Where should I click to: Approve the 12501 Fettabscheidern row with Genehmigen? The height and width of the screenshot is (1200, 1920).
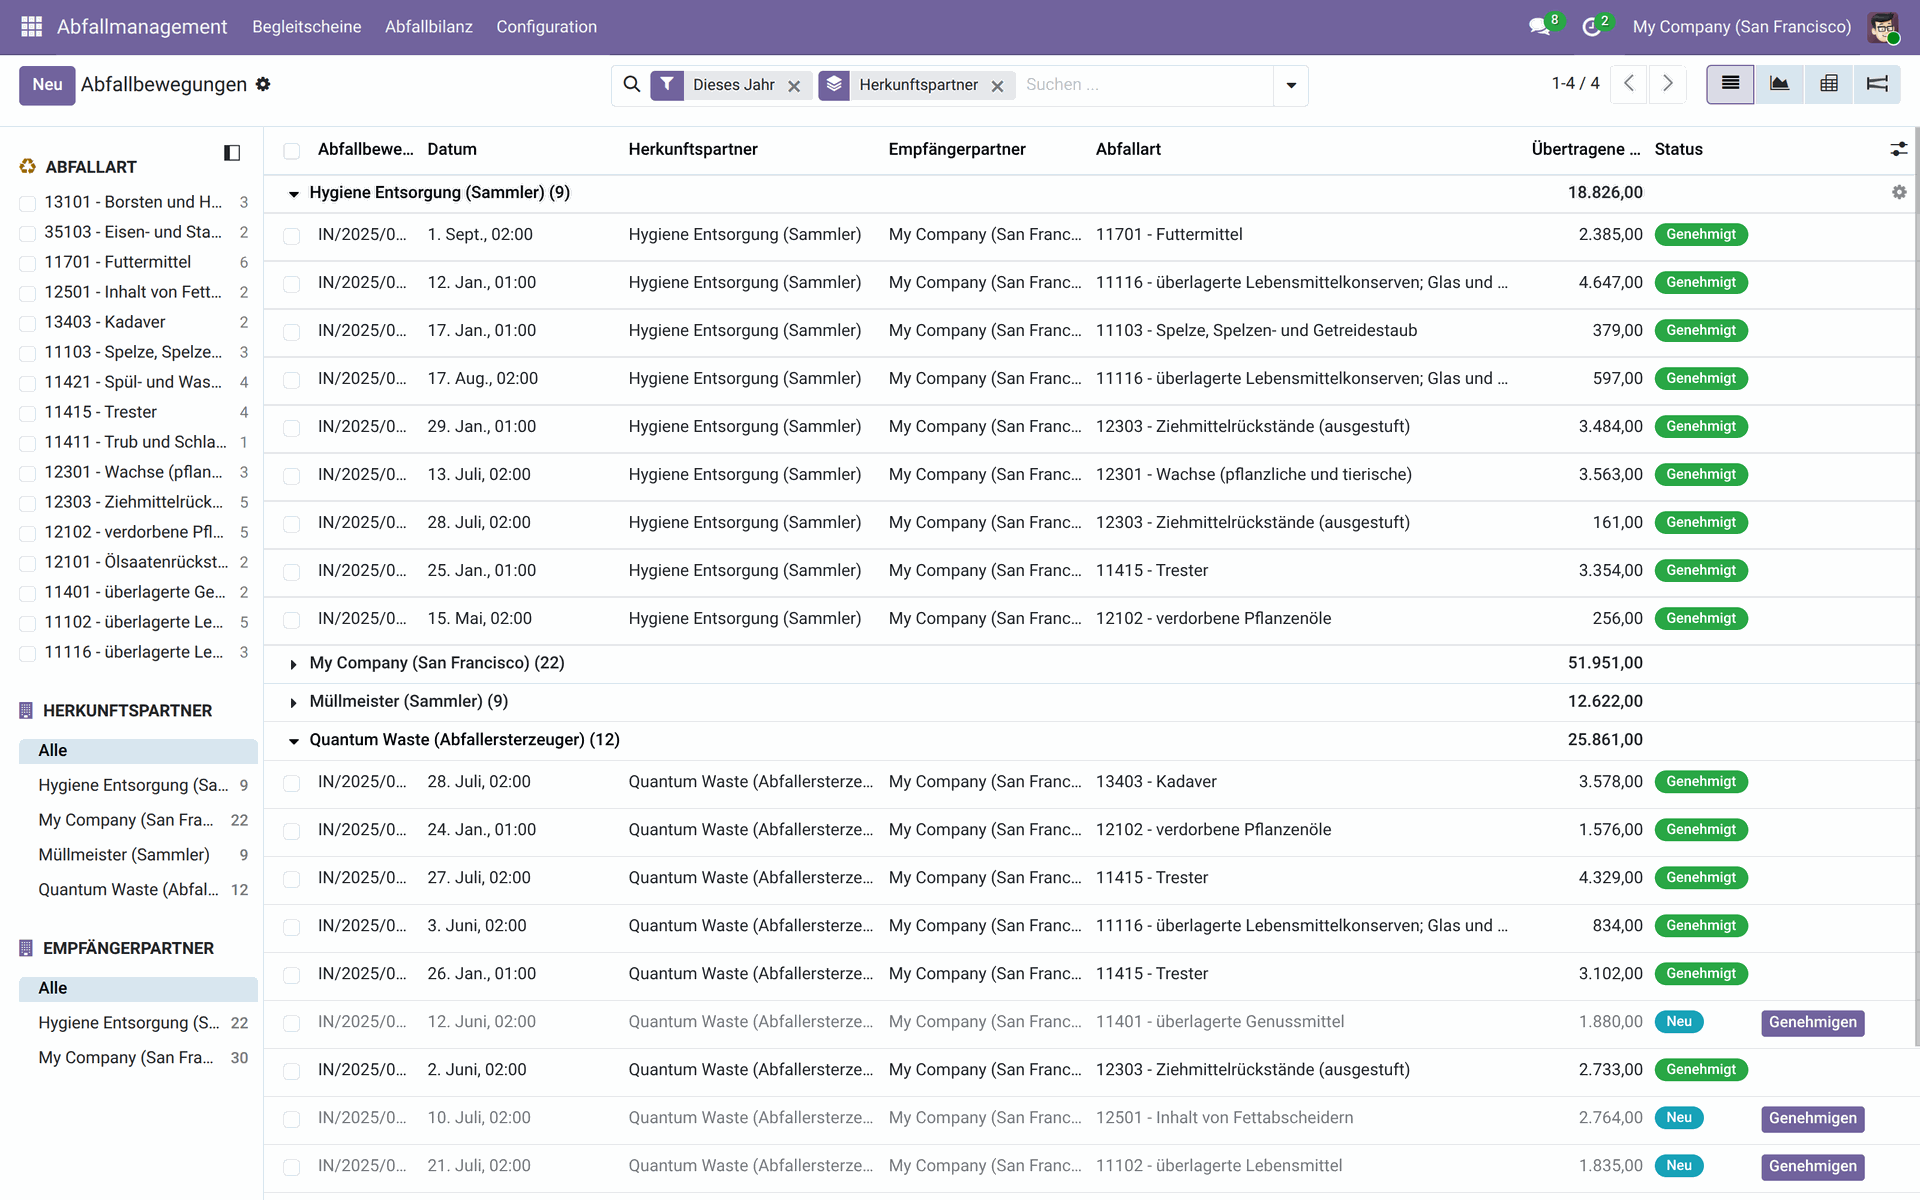coord(1811,1118)
